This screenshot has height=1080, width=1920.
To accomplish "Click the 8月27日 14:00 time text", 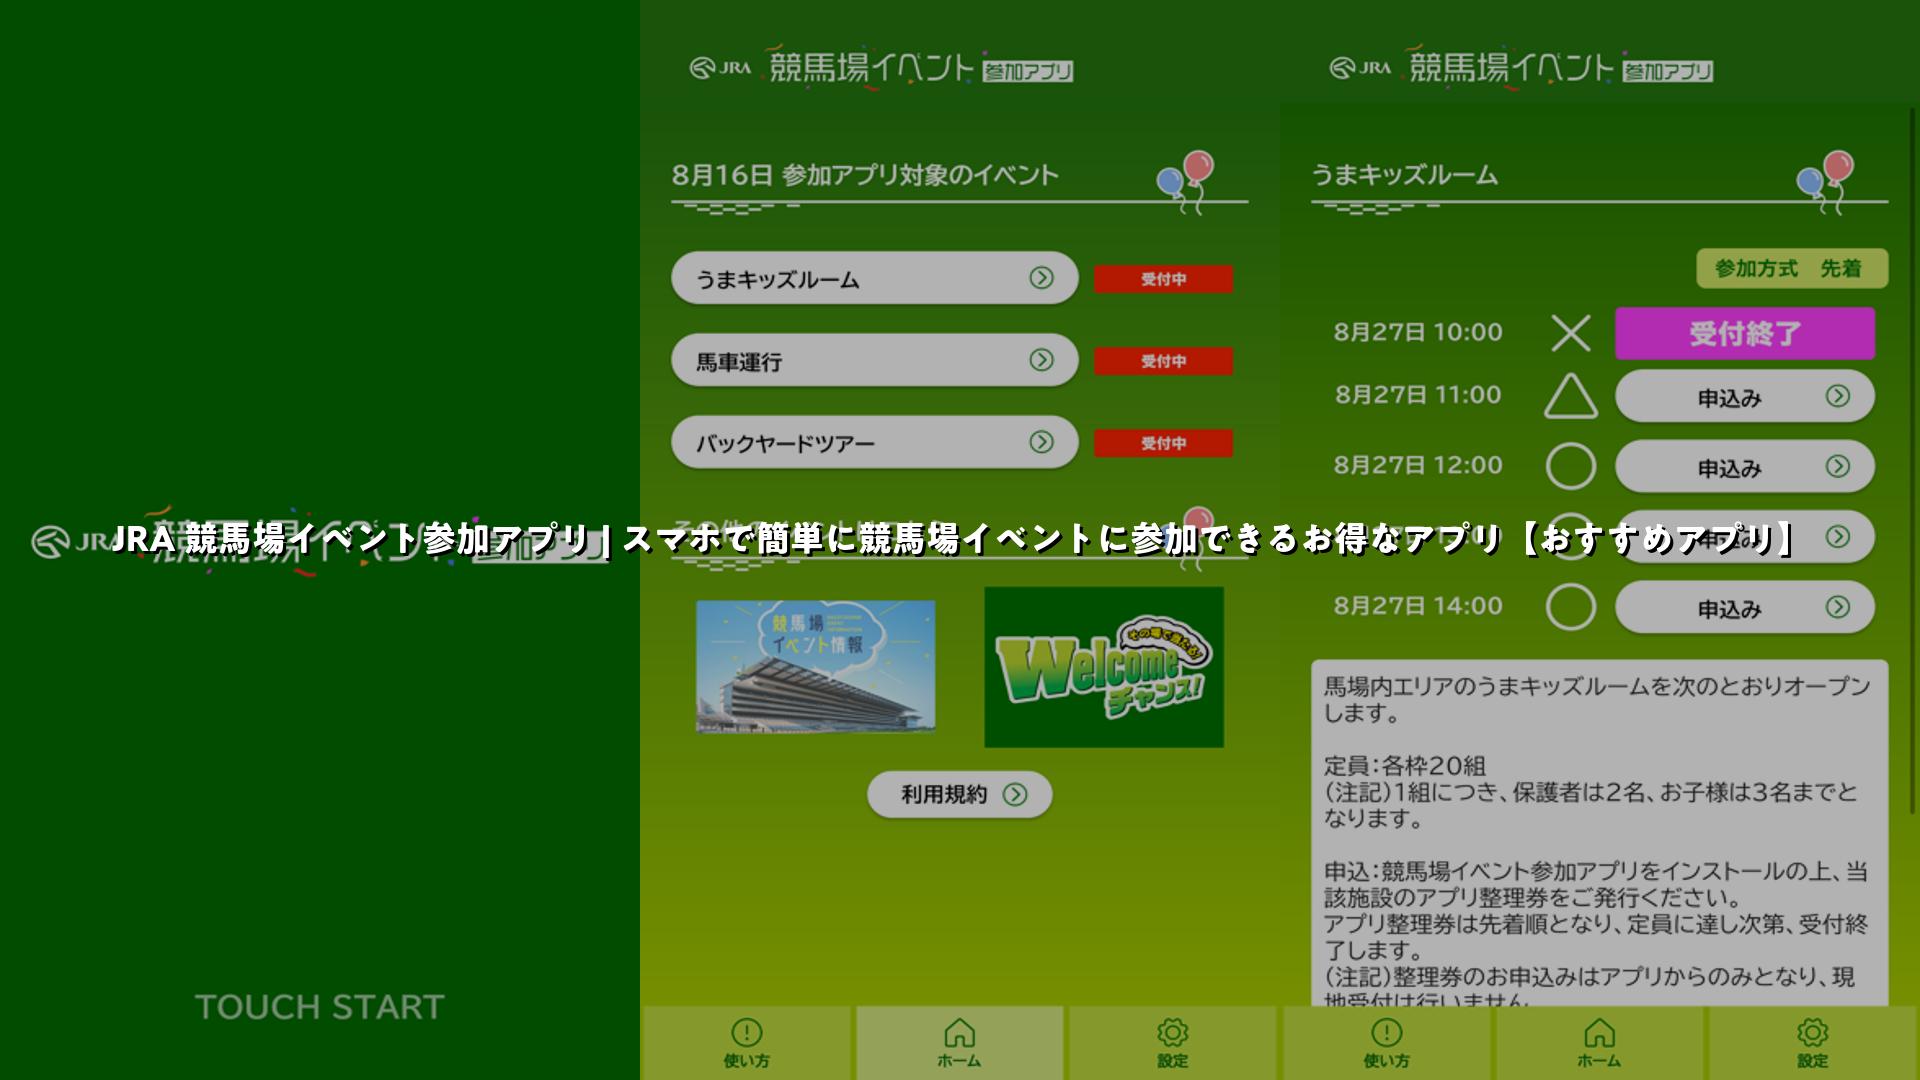I will (x=1418, y=606).
